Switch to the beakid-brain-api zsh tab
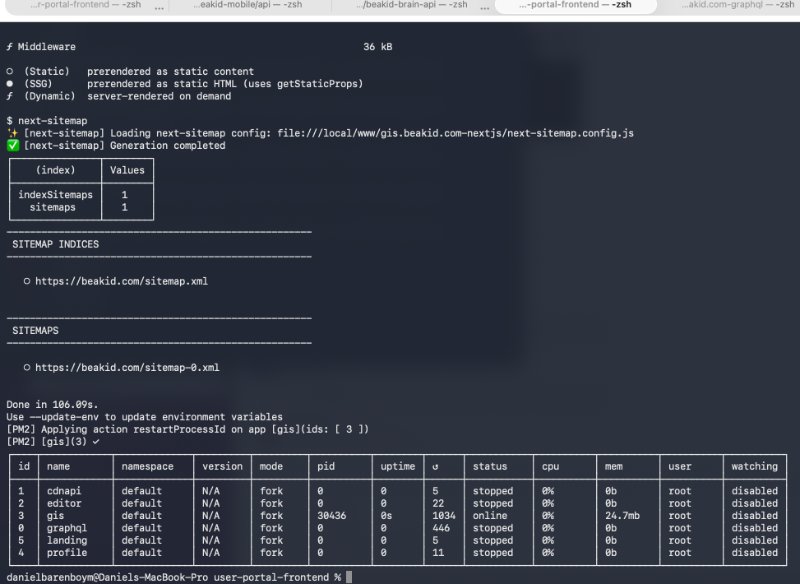The image size is (800, 584). [x=412, y=5]
